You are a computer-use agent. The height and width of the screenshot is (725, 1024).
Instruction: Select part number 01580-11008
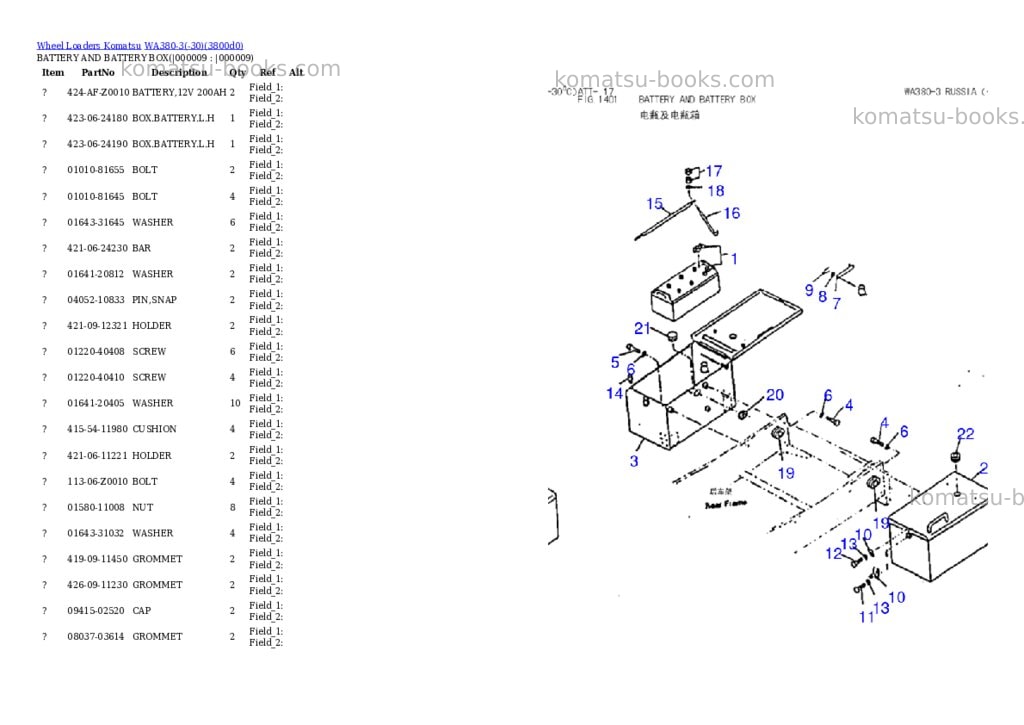(95, 508)
